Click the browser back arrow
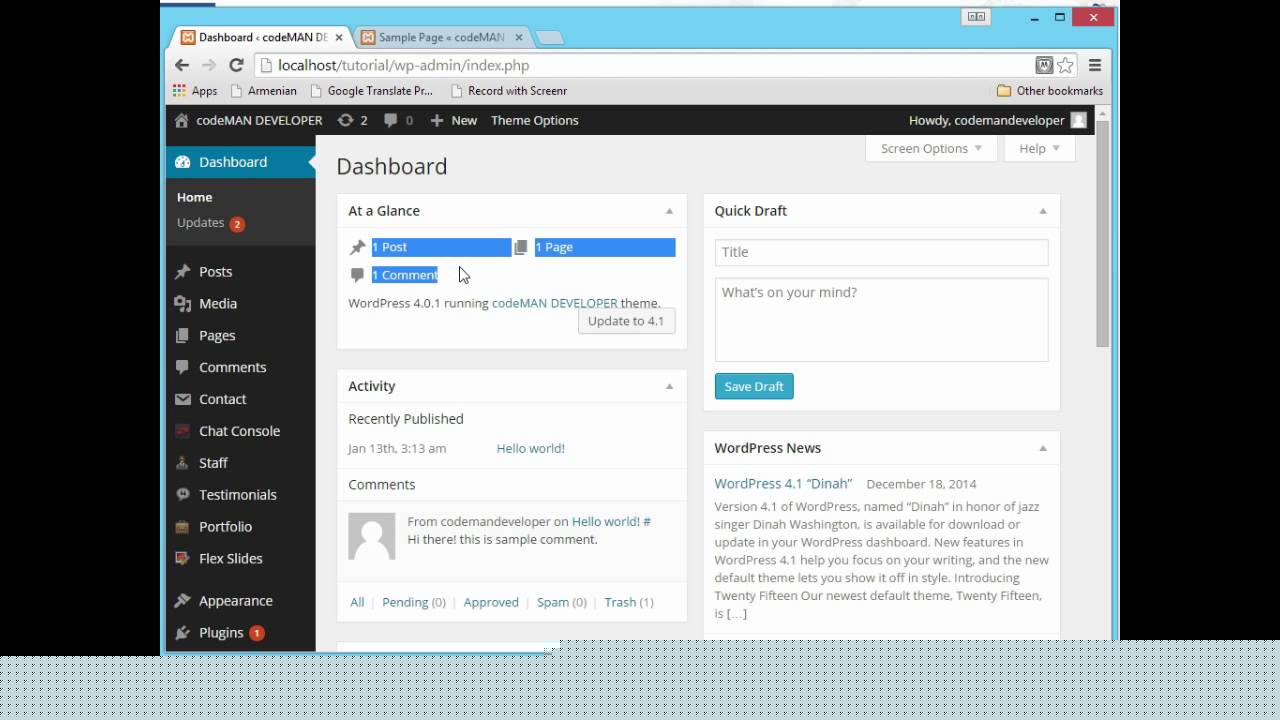The height and width of the screenshot is (720, 1280). (181, 65)
